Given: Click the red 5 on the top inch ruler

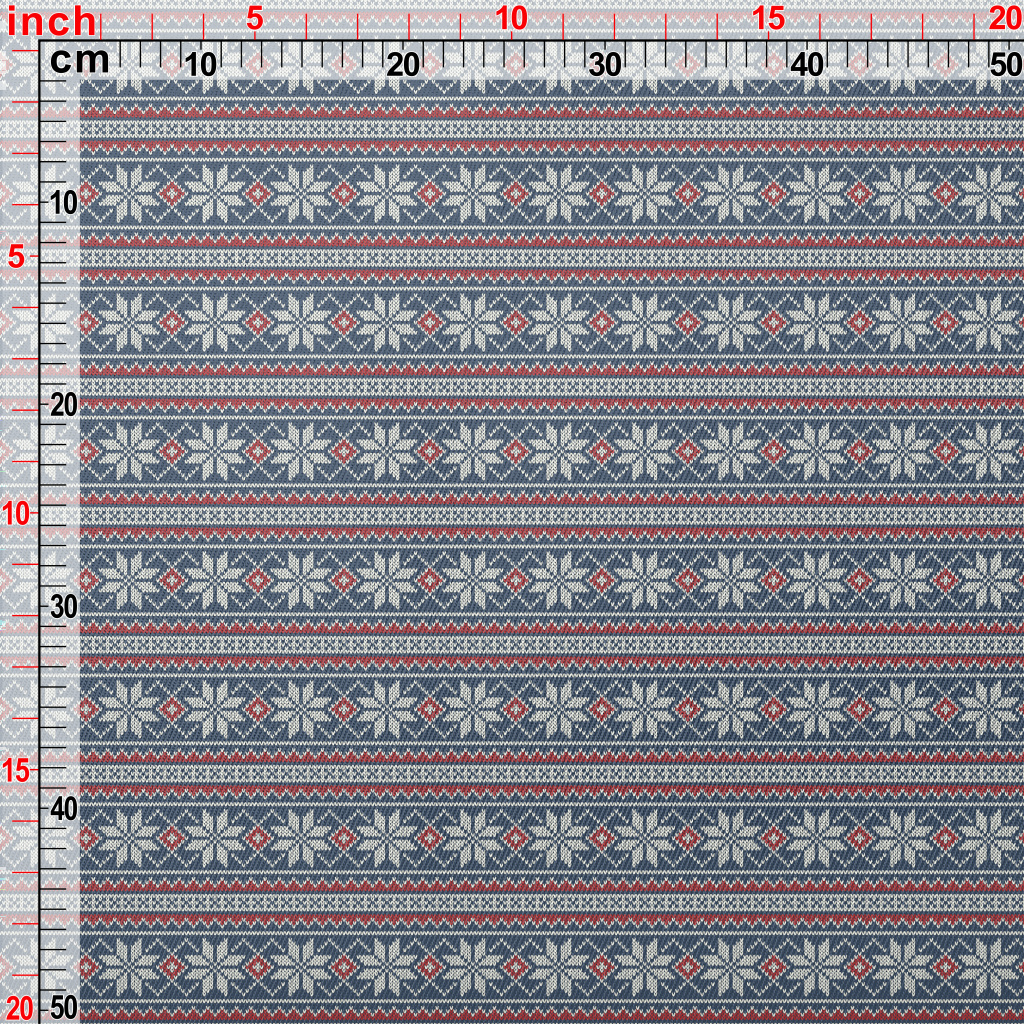Looking at the screenshot, I should [x=254, y=18].
